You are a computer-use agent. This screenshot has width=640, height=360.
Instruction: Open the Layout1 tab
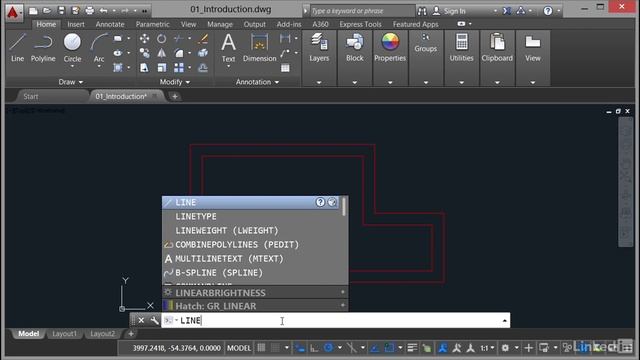click(64, 334)
